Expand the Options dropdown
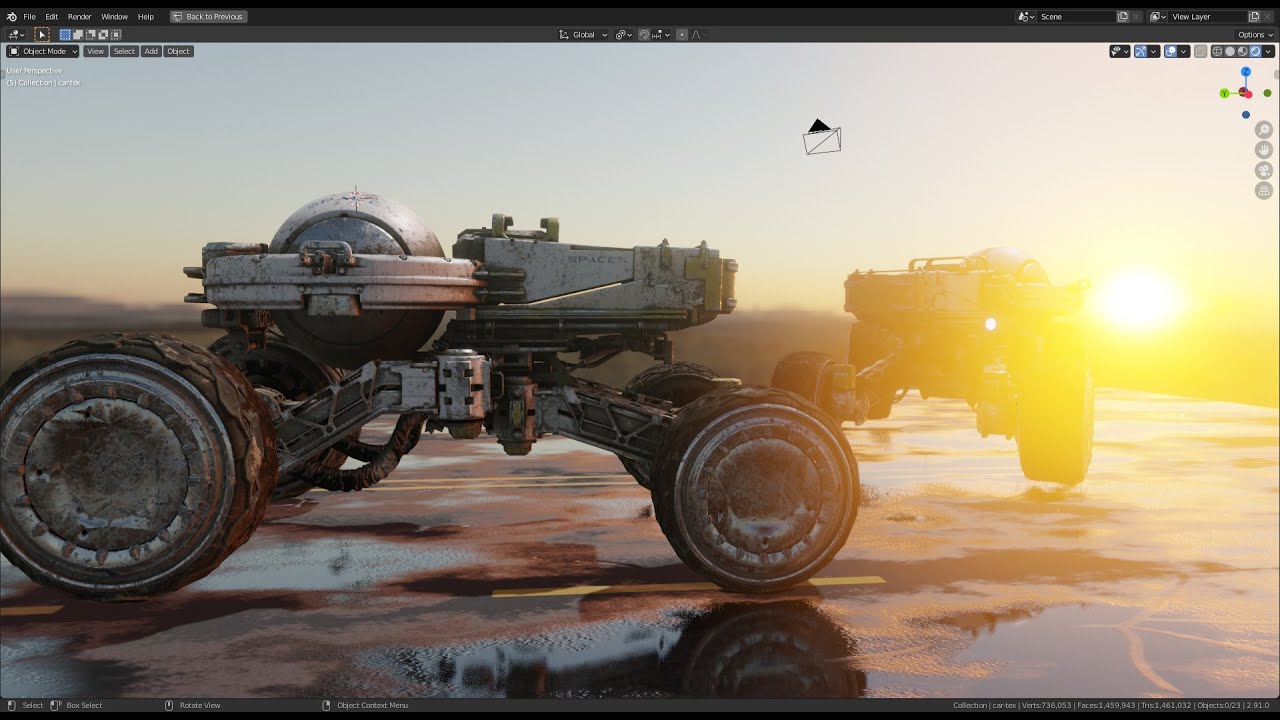The width and height of the screenshot is (1280, 720). [x=1255, y=35]
